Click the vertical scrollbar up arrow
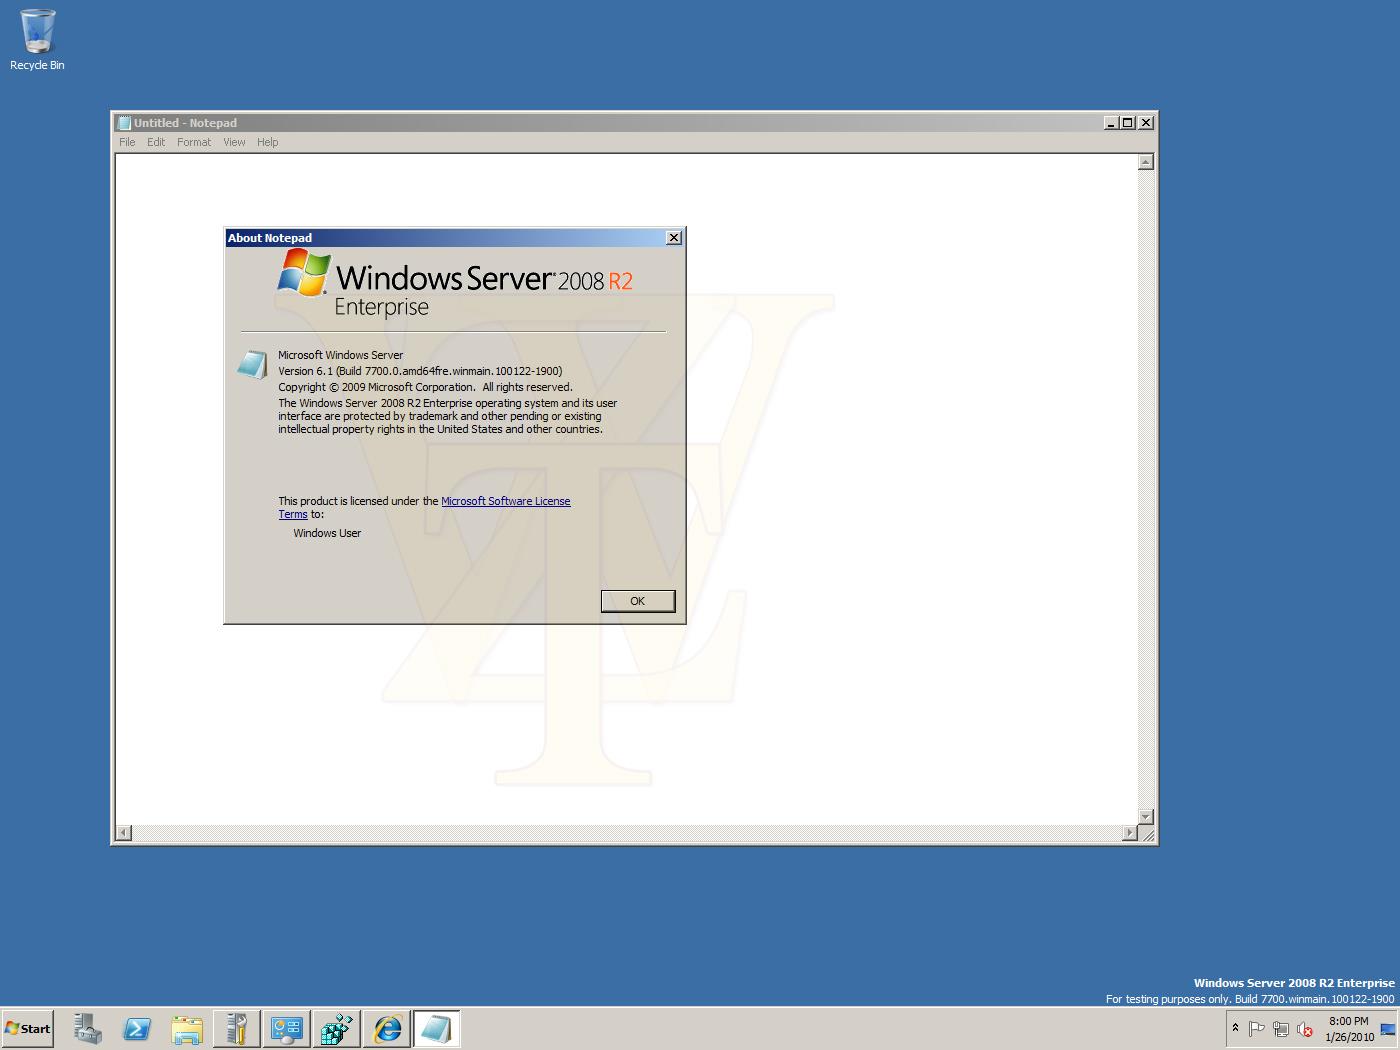Viewport: 1400px width, 1050px height. 1146,162
